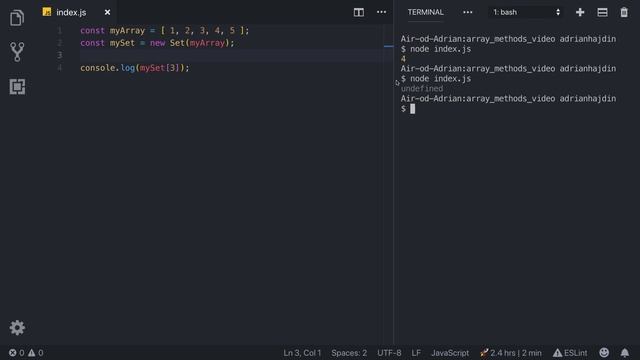Click the first '$ node index.js' terminal command
Image resolution: width=640 pixels, height=360 pixels.
tap(436, 49)
